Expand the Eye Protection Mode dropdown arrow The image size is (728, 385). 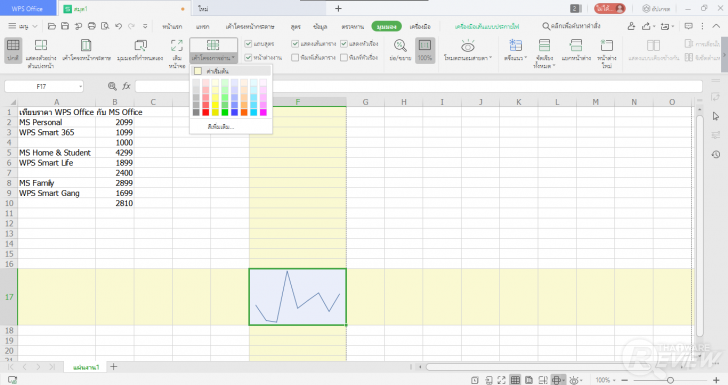pos(491,58)
